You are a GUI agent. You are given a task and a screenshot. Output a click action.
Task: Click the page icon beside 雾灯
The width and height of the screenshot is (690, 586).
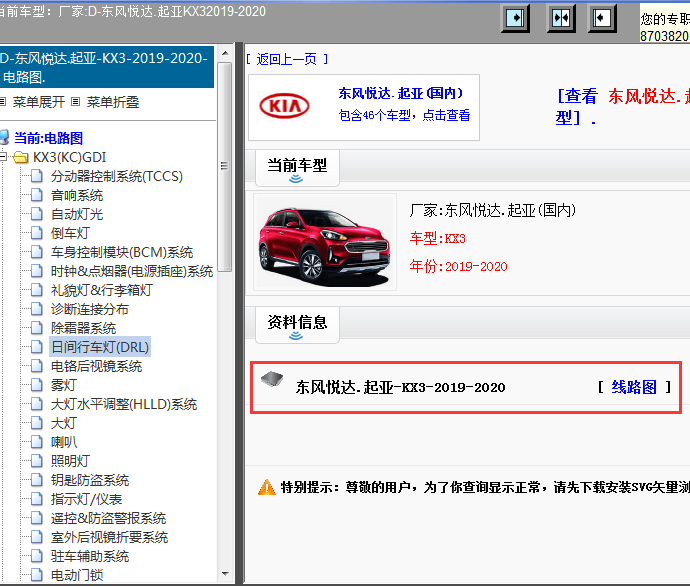tap(37, 385)
